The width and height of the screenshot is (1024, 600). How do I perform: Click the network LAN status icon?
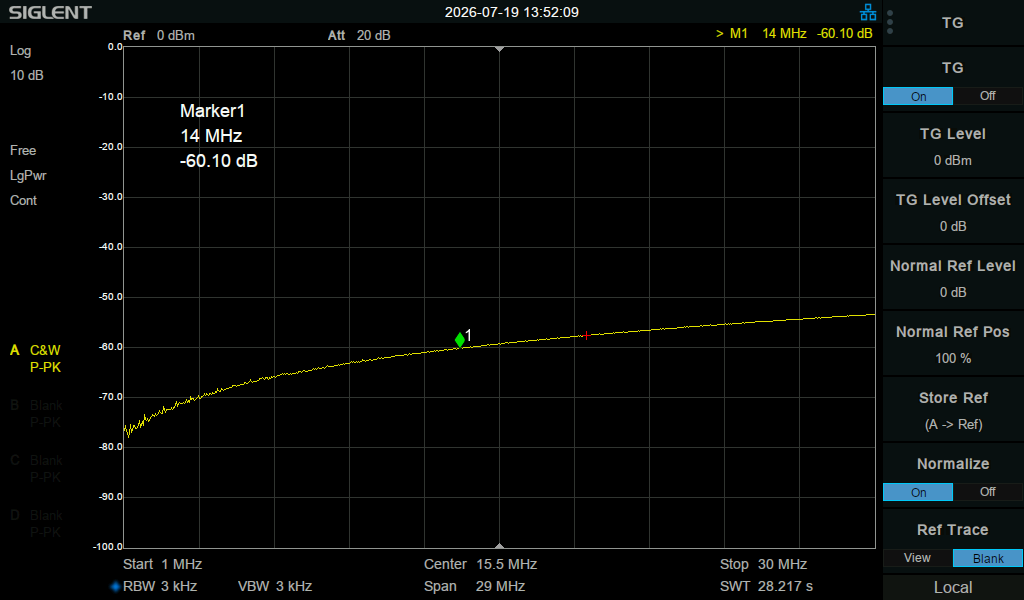(x=868, y=12)
